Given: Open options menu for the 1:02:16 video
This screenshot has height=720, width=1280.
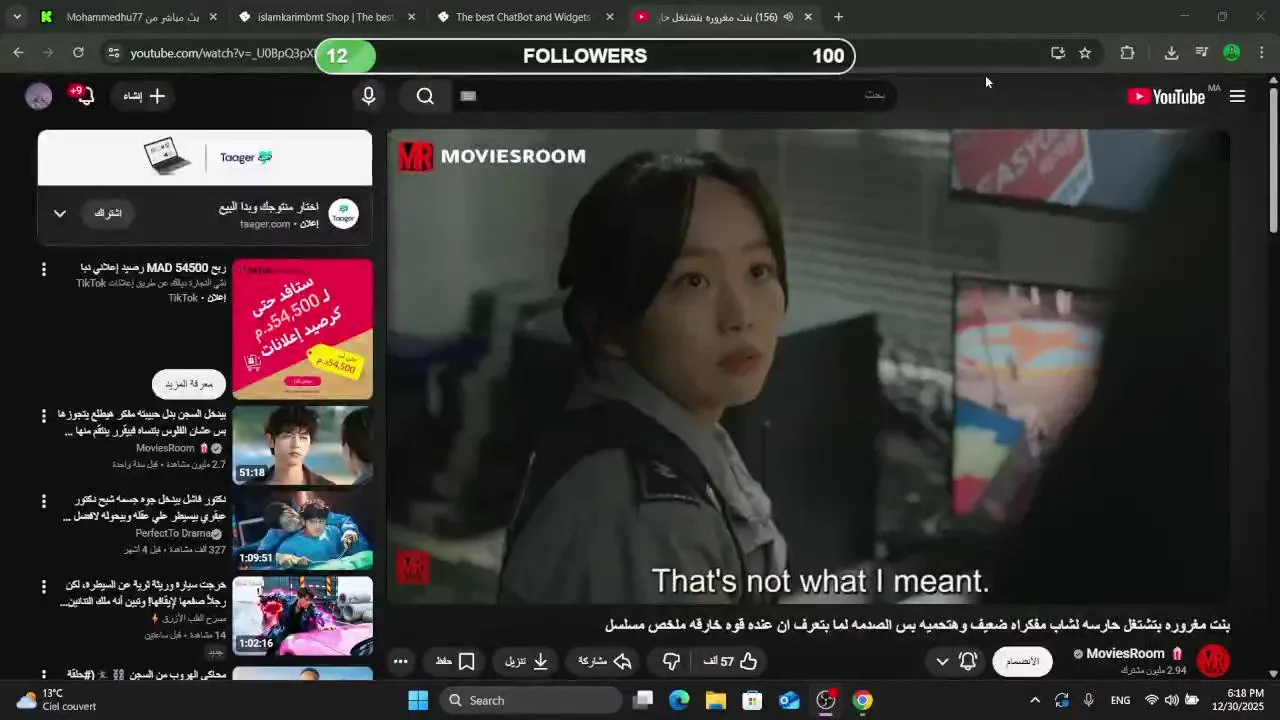Looking at the screenshot, I should click(43, 586).
